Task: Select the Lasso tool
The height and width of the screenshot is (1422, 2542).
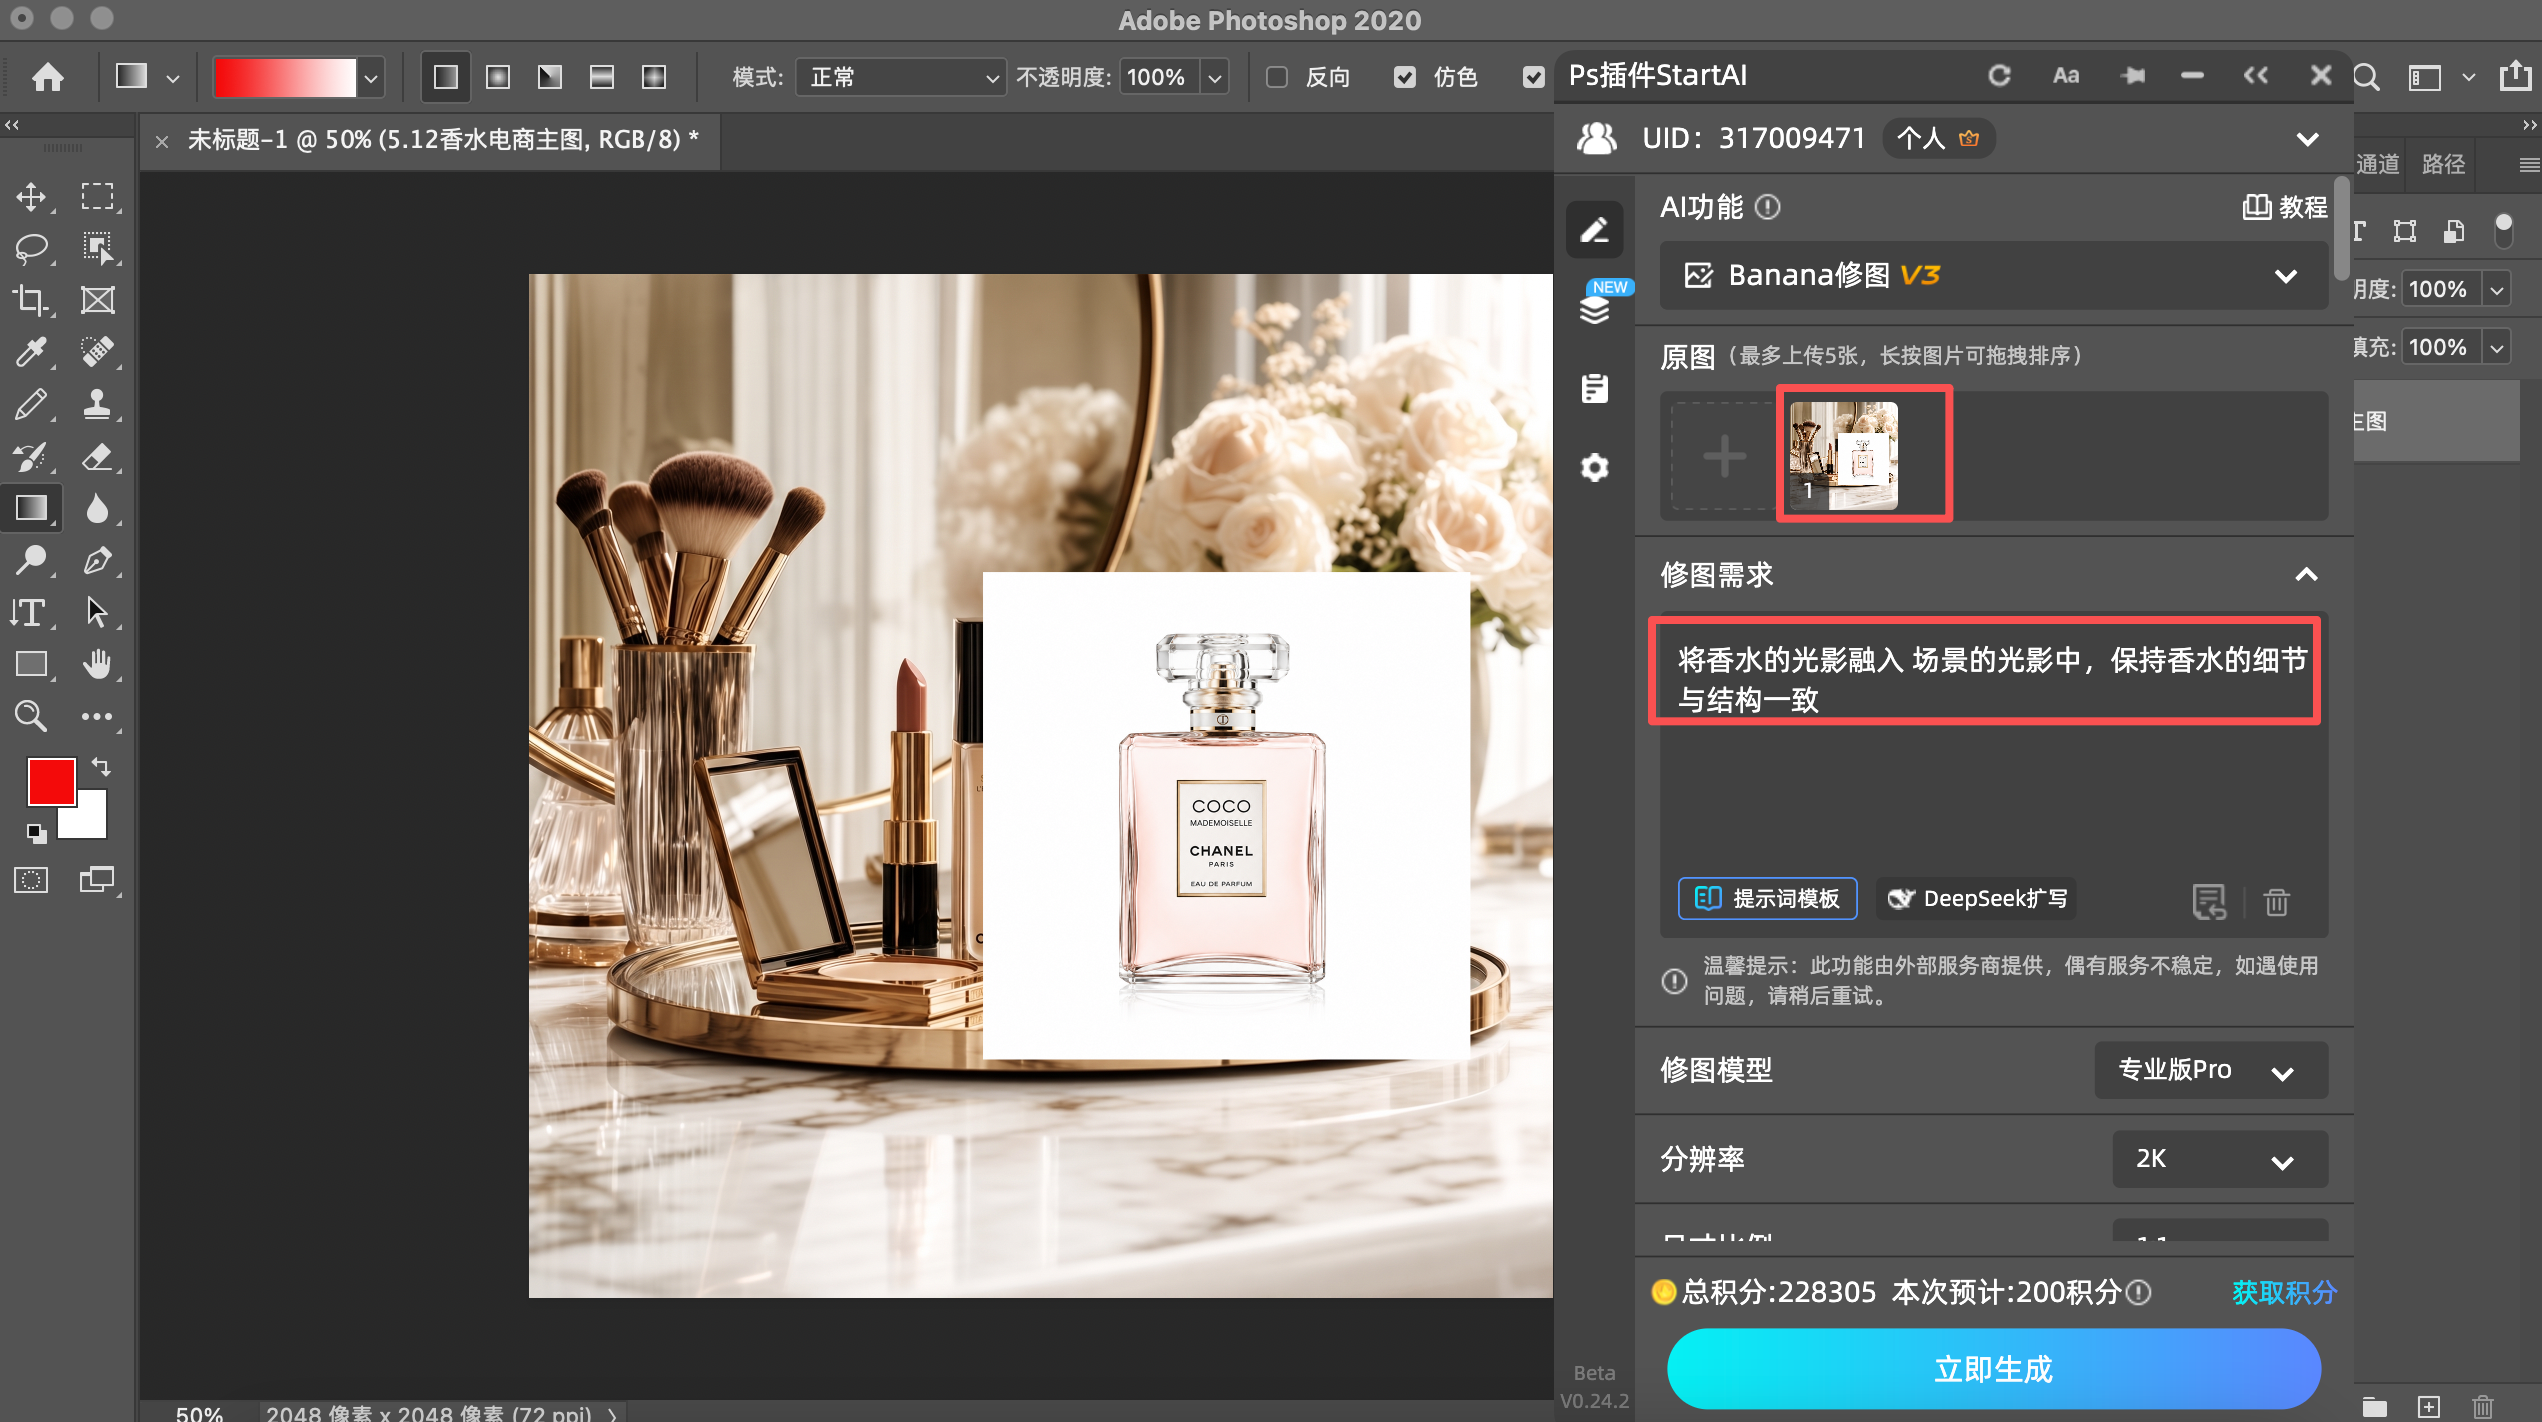Action: 31,248
